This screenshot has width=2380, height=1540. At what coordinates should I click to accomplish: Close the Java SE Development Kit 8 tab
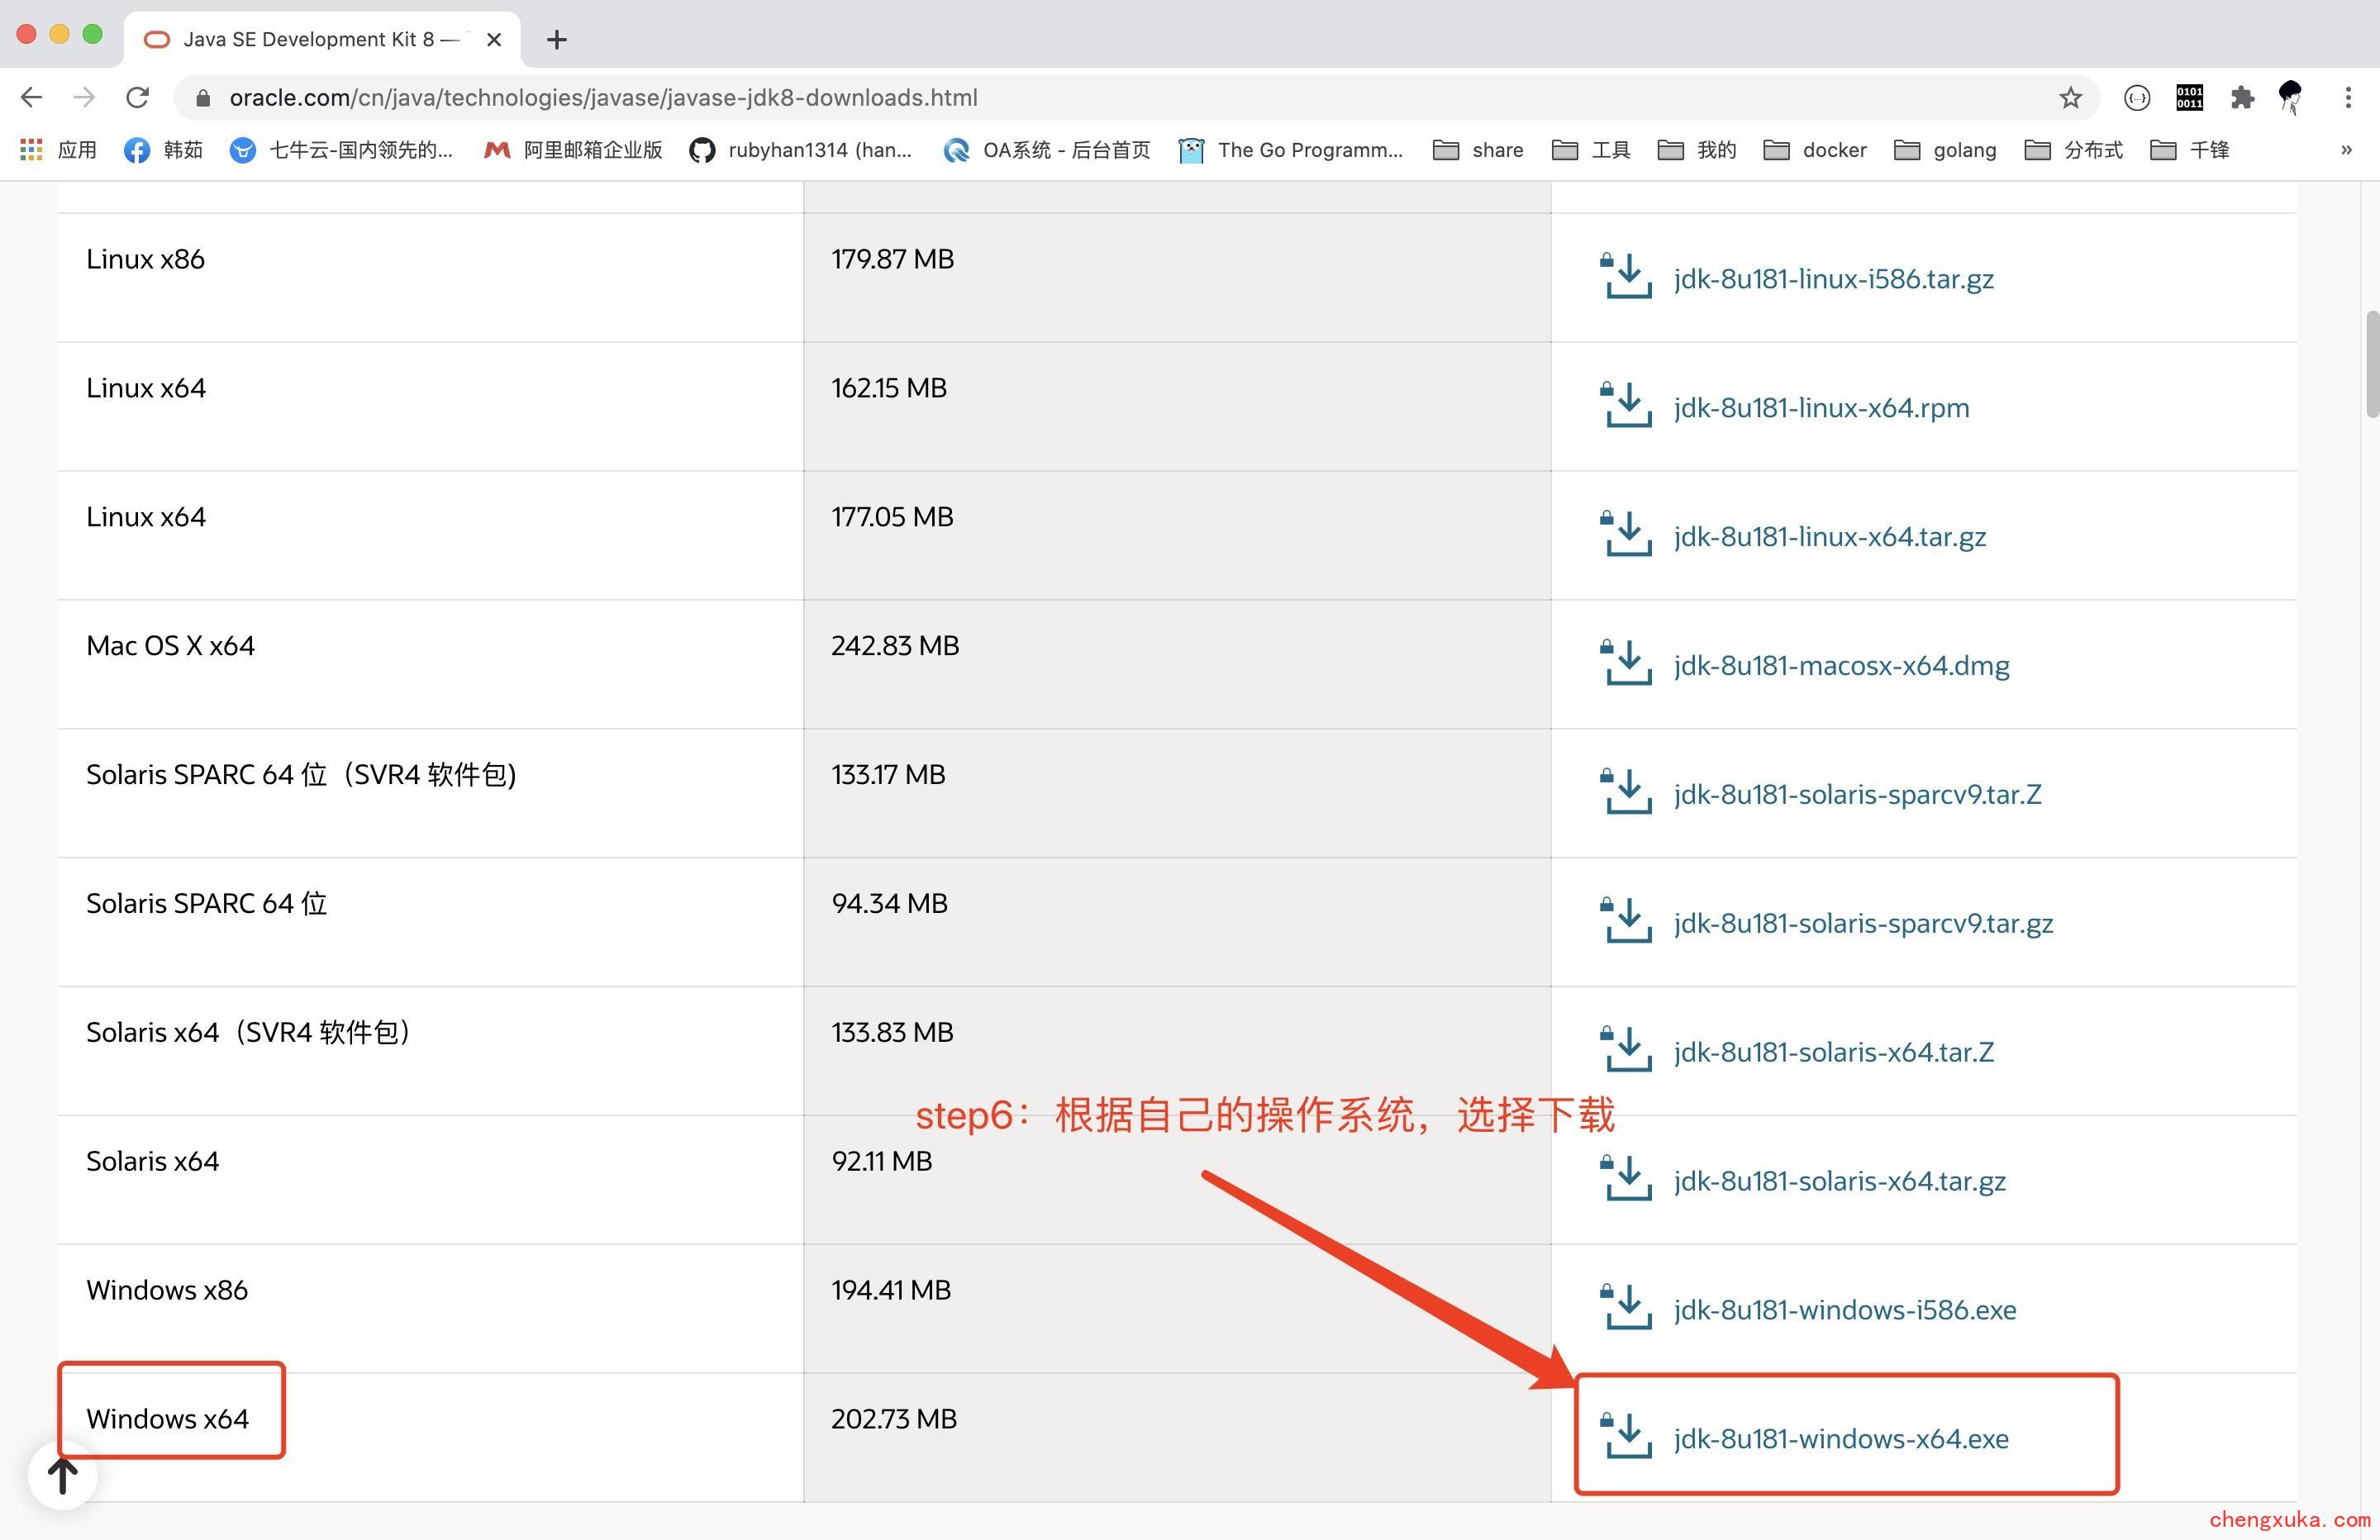pos(494,39)
